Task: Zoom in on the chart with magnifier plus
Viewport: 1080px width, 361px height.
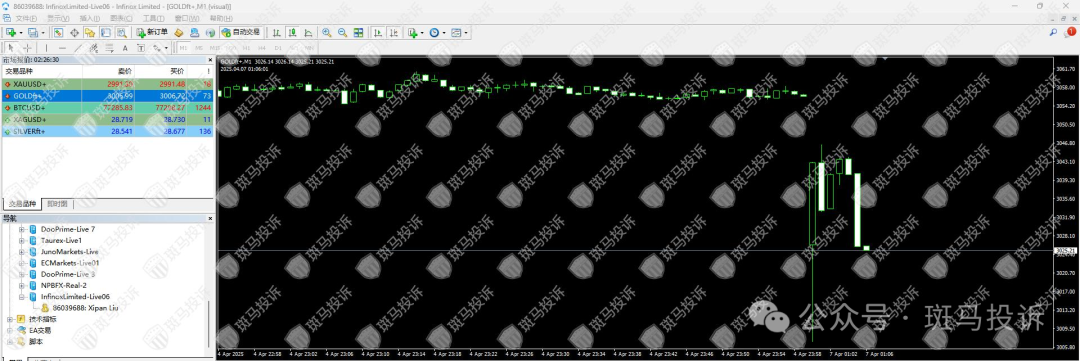Action: coord(326,32)
